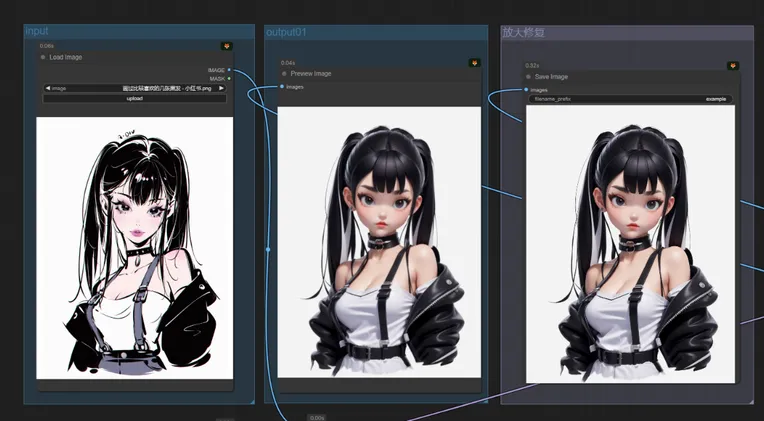Click the 0.06s timing label above Load Image
The height and width of the screenshot is (421, 764).
pos(47,46)
